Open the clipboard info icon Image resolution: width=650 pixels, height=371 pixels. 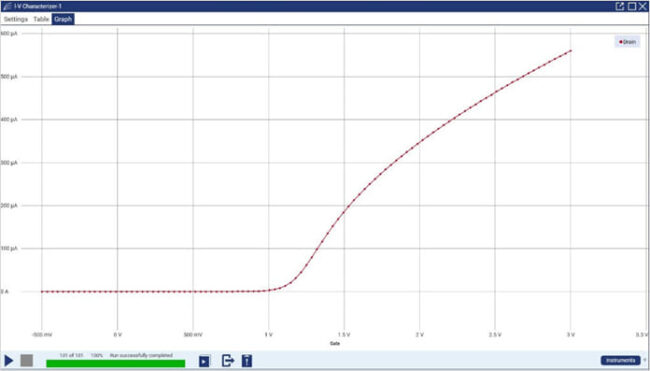(247, 361)
